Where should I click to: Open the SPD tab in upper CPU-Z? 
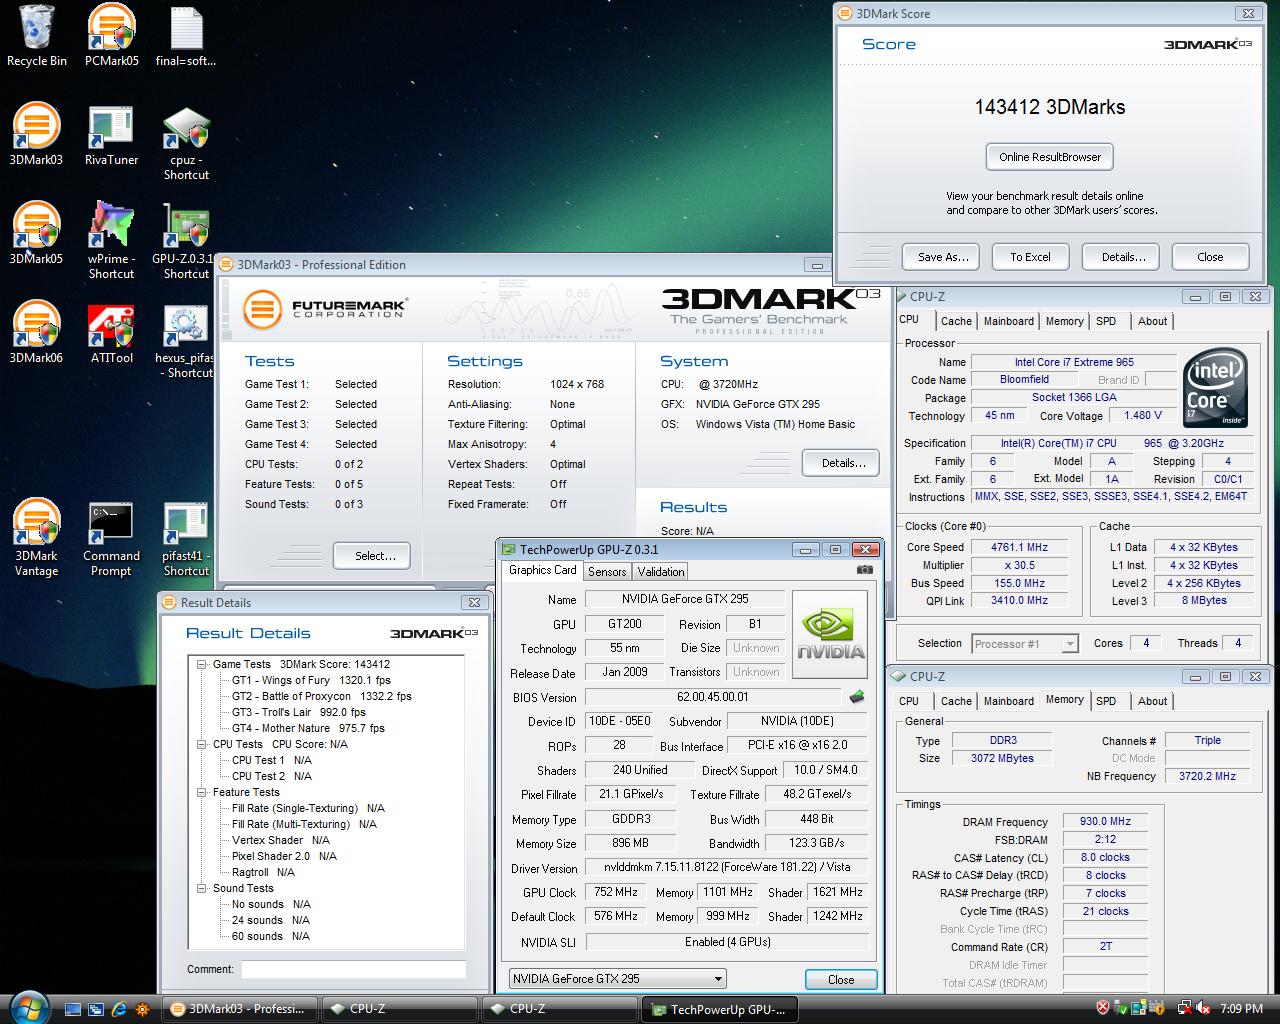coord(1106,321)
